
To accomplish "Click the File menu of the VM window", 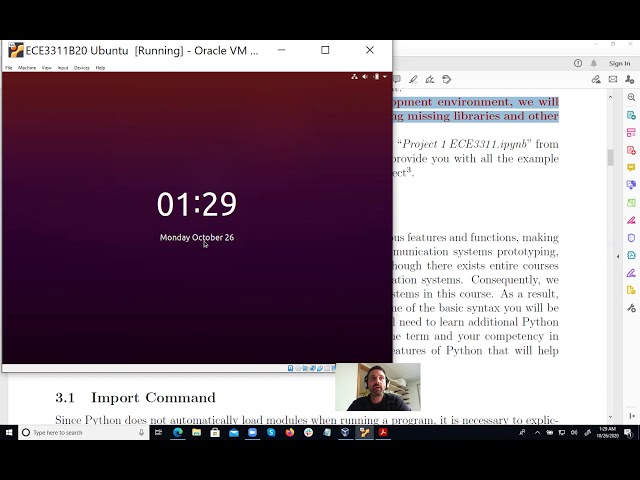I will click(x=9, y=68).
